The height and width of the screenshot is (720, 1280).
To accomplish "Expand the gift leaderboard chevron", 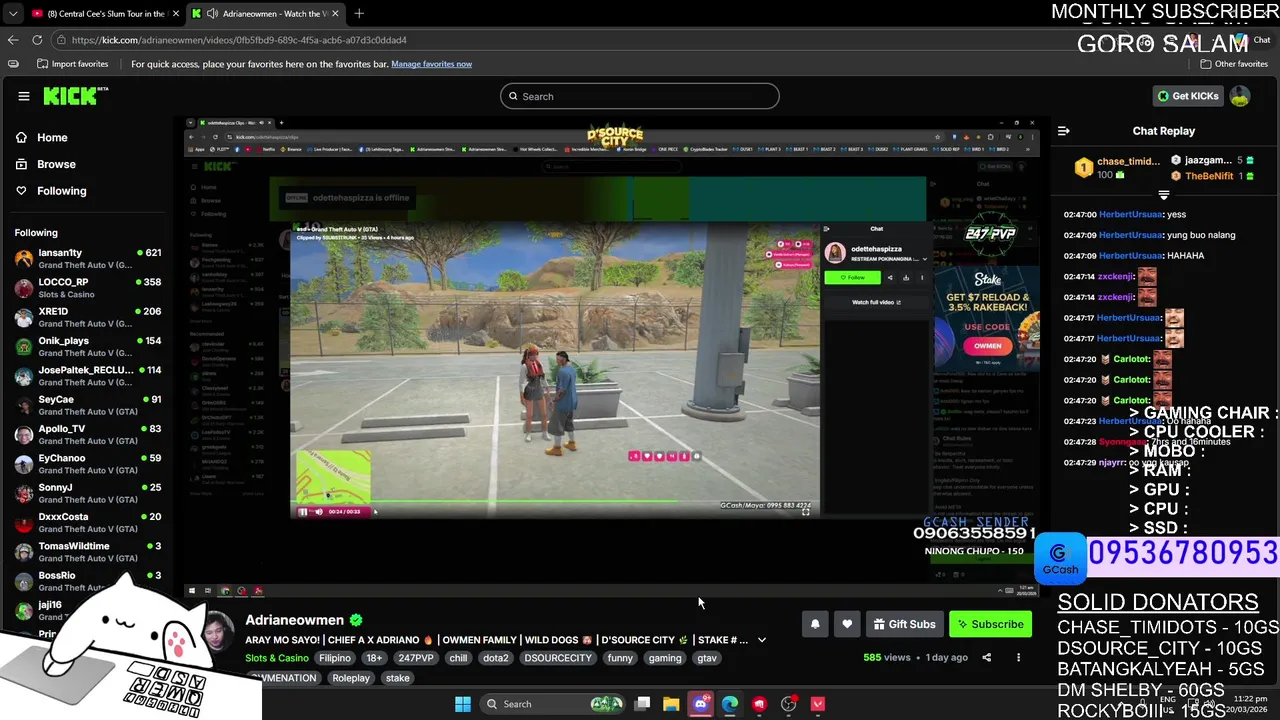I will point(1163,196).
